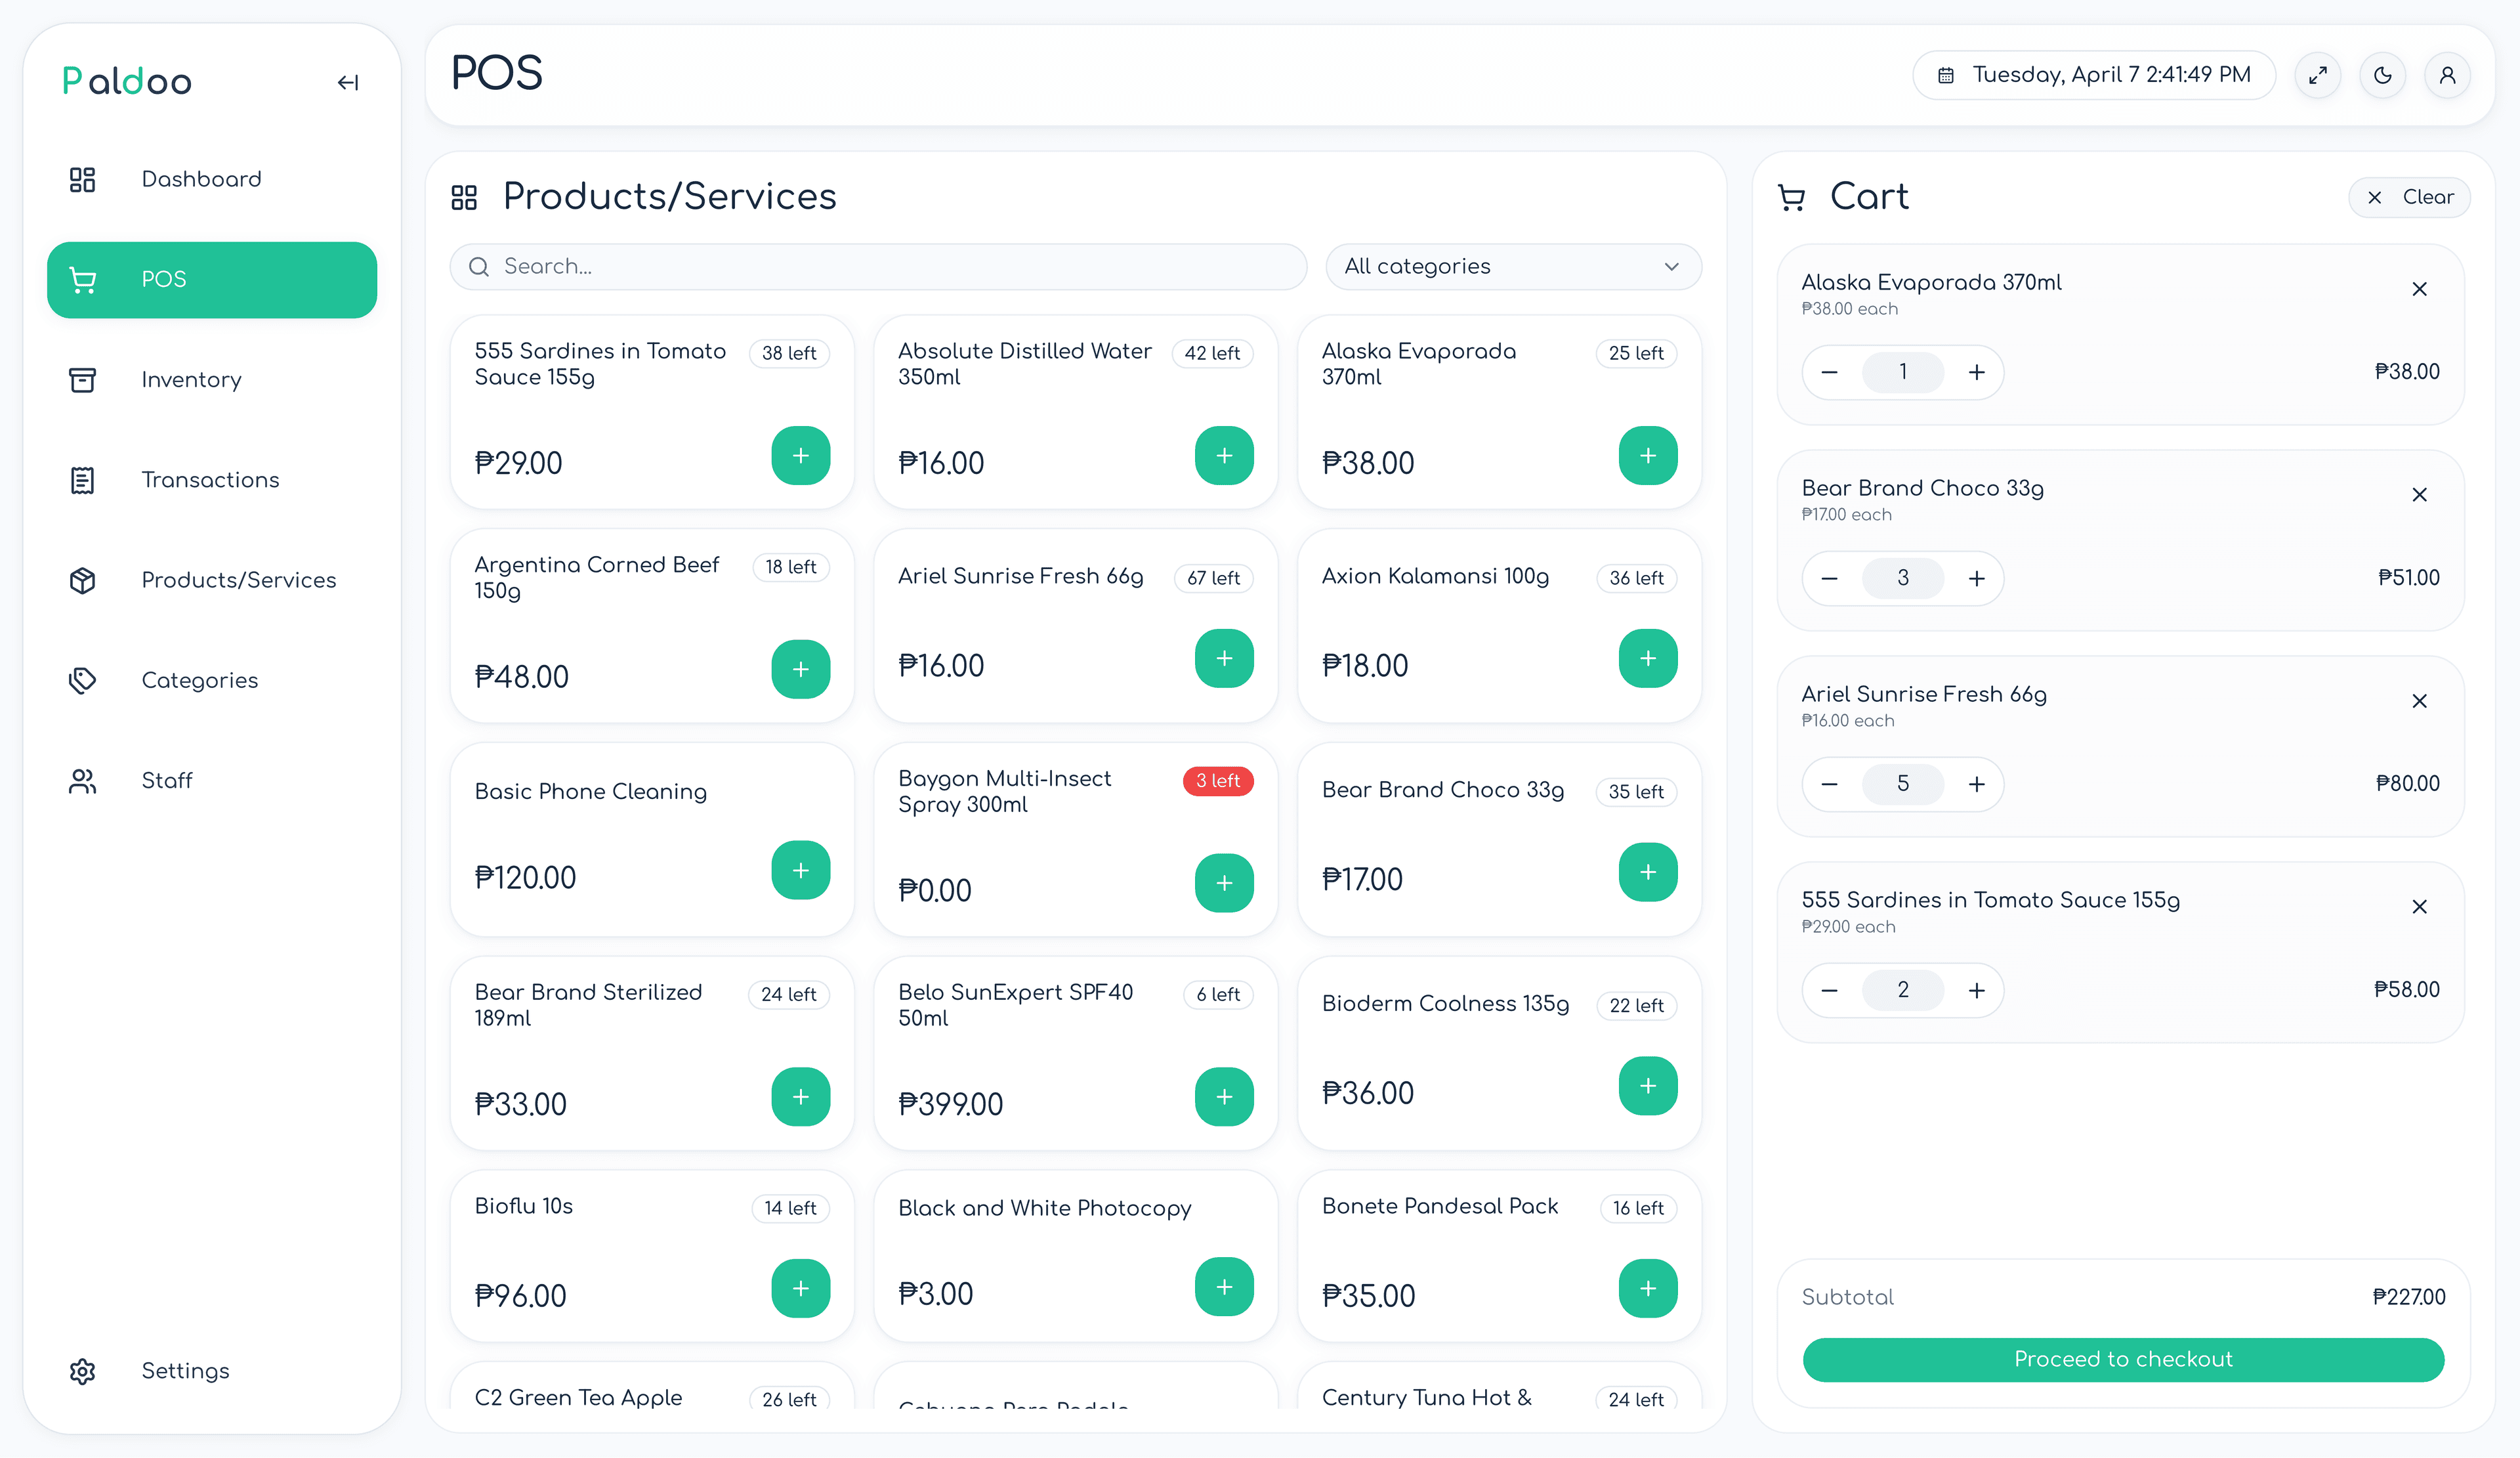The height and width of the screenshot is (1458, 2520).
Task: Click the ₱399.00 price text
Action: (x=950, y=1105)
